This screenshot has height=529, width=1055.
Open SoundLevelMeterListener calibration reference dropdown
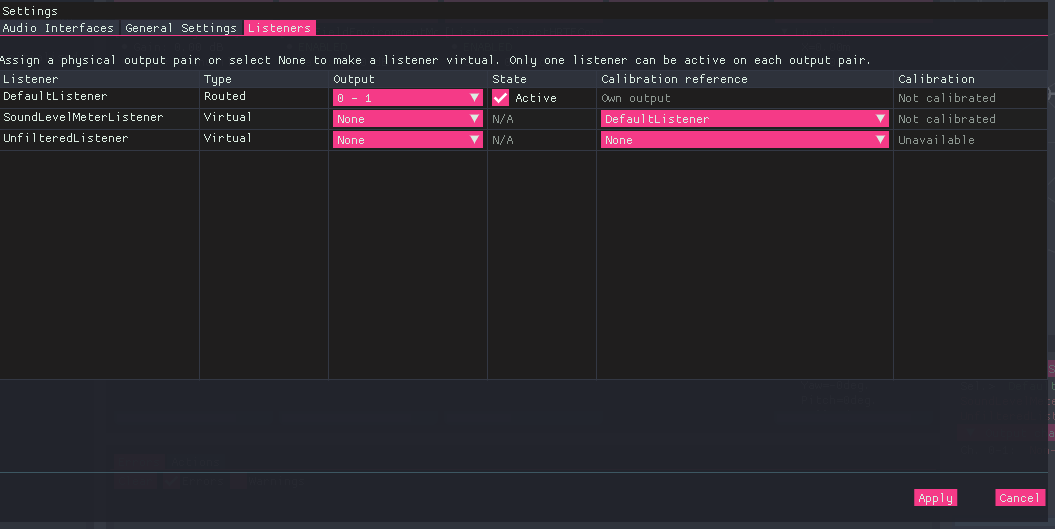(744, 118)
